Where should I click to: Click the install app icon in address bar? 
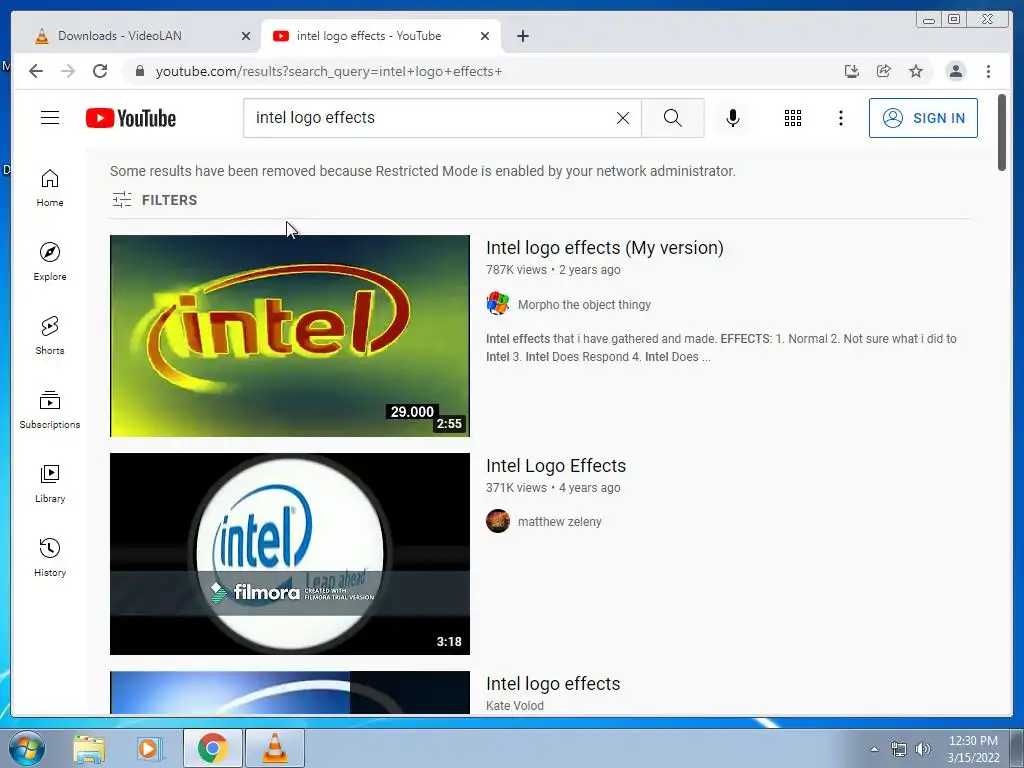click(x=852, y=71)
